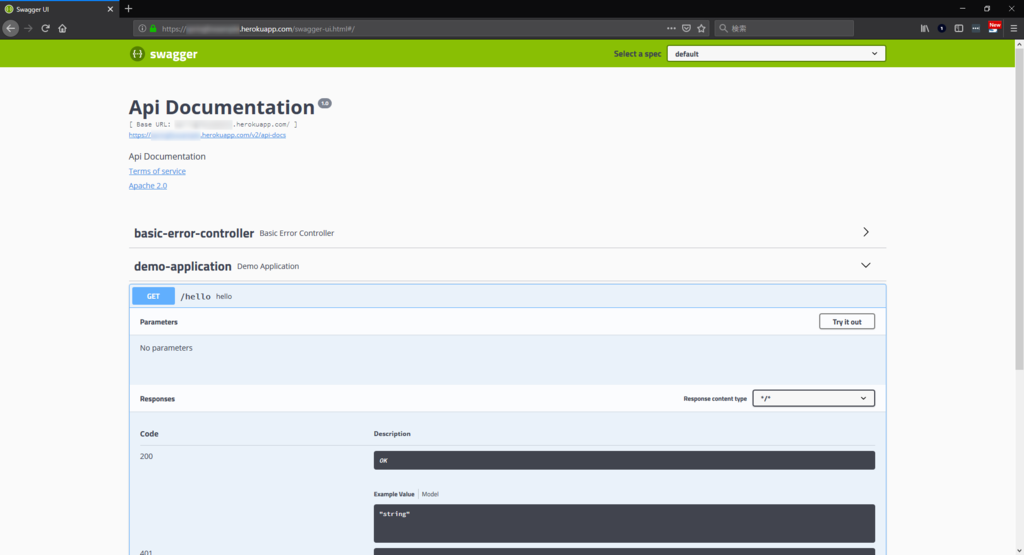Close the Swagger UI tab
The image size is (1024, 555).
[110, 9]
